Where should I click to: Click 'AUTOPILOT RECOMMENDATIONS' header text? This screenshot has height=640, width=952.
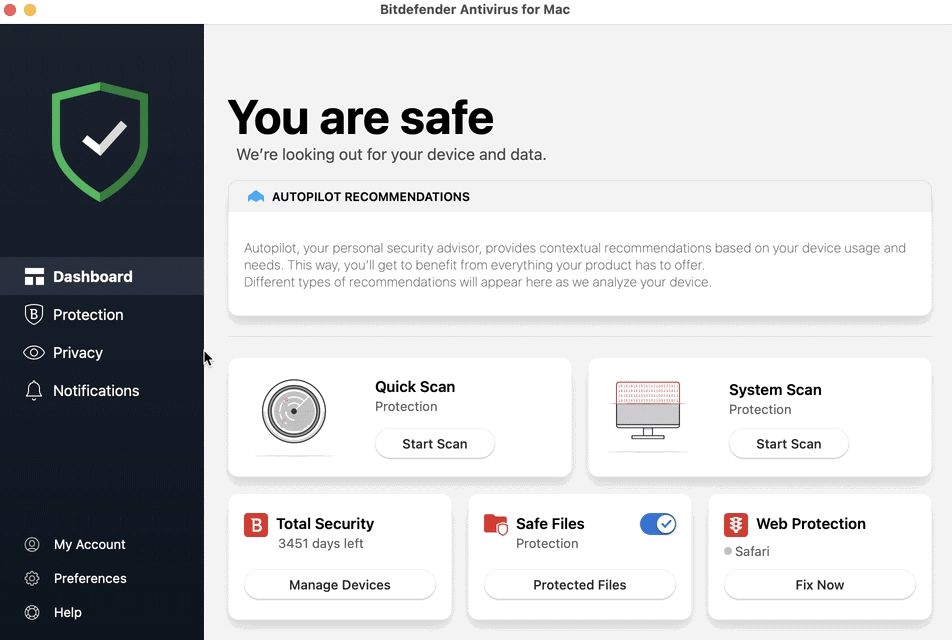tap(371, 197)
